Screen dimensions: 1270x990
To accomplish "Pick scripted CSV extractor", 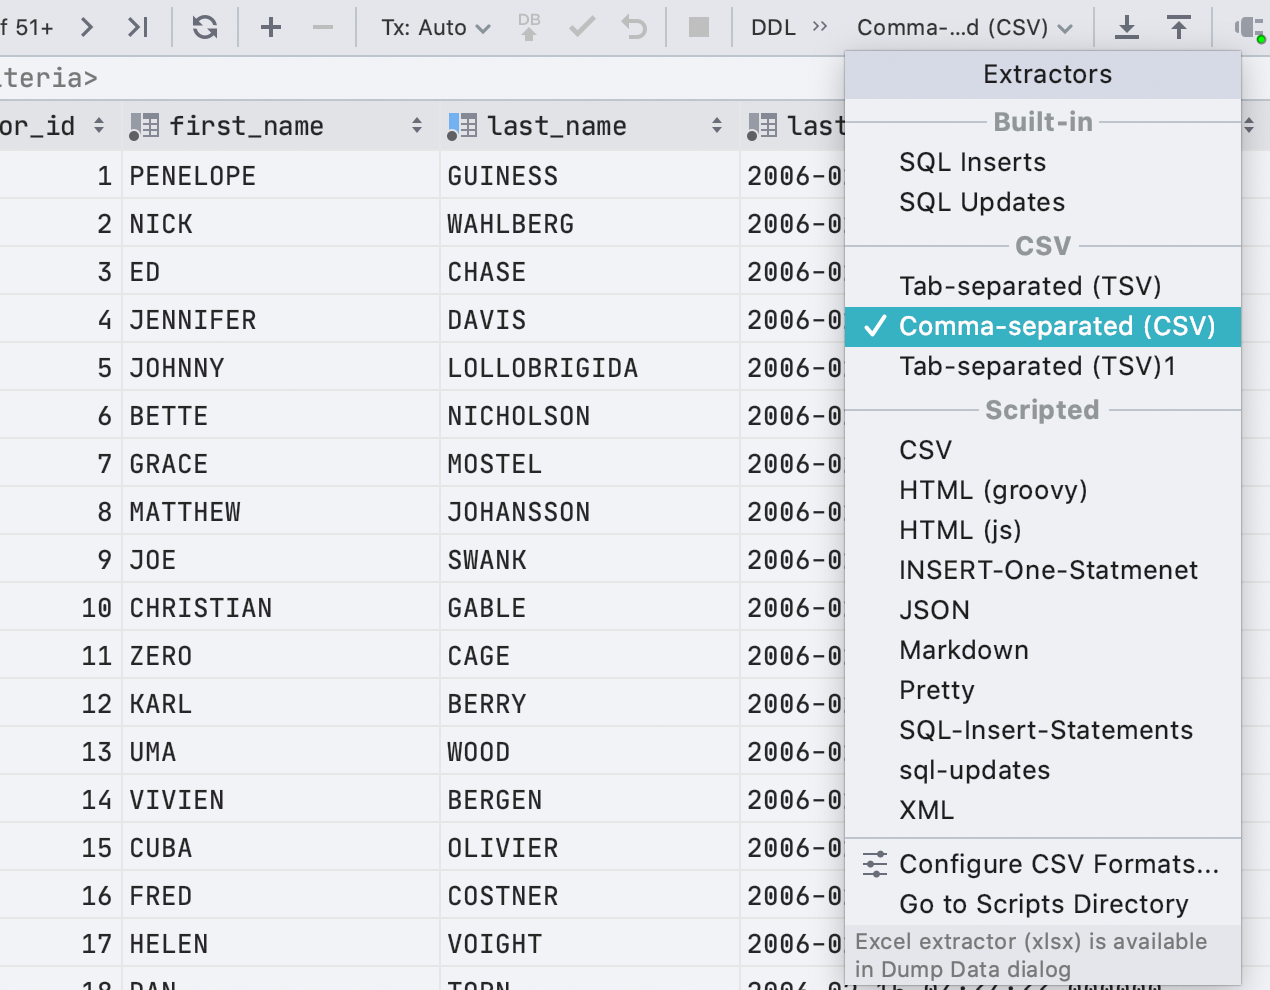I will (x=1043, y=450).
